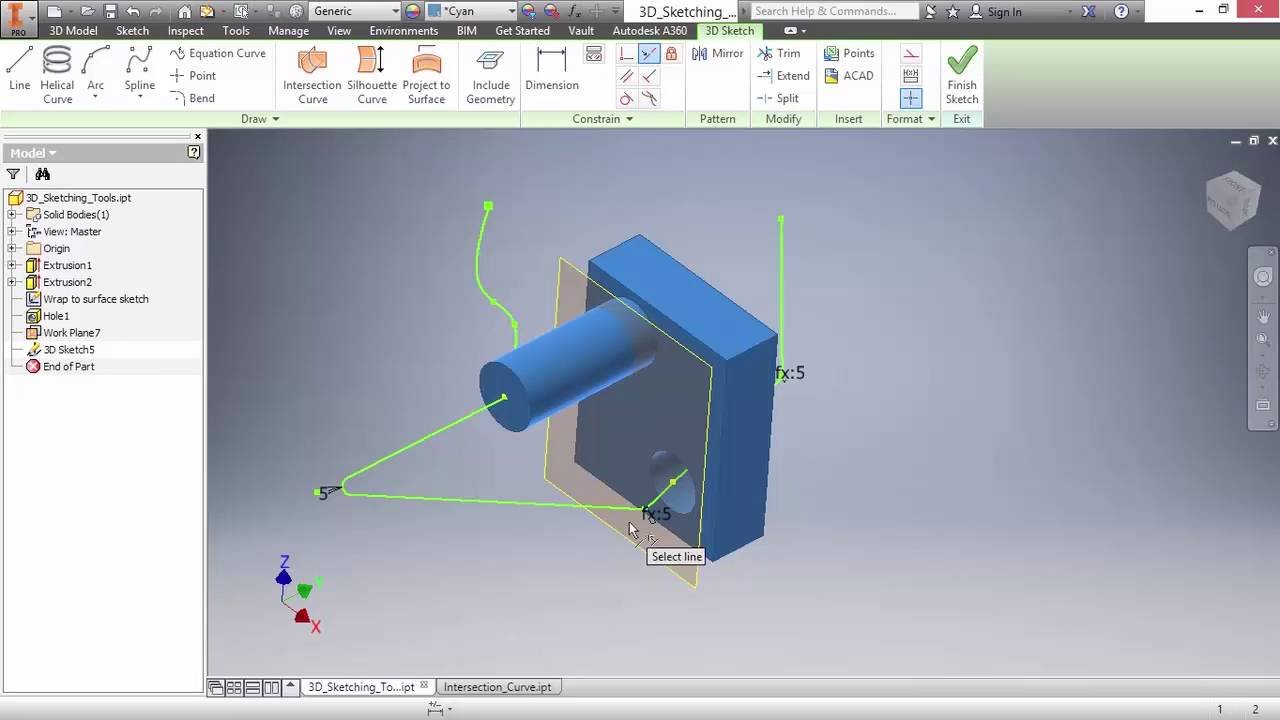Toggle the active collinear constraint button
This screenshot has height=720, width=1280.
click(x=649, y=54)
